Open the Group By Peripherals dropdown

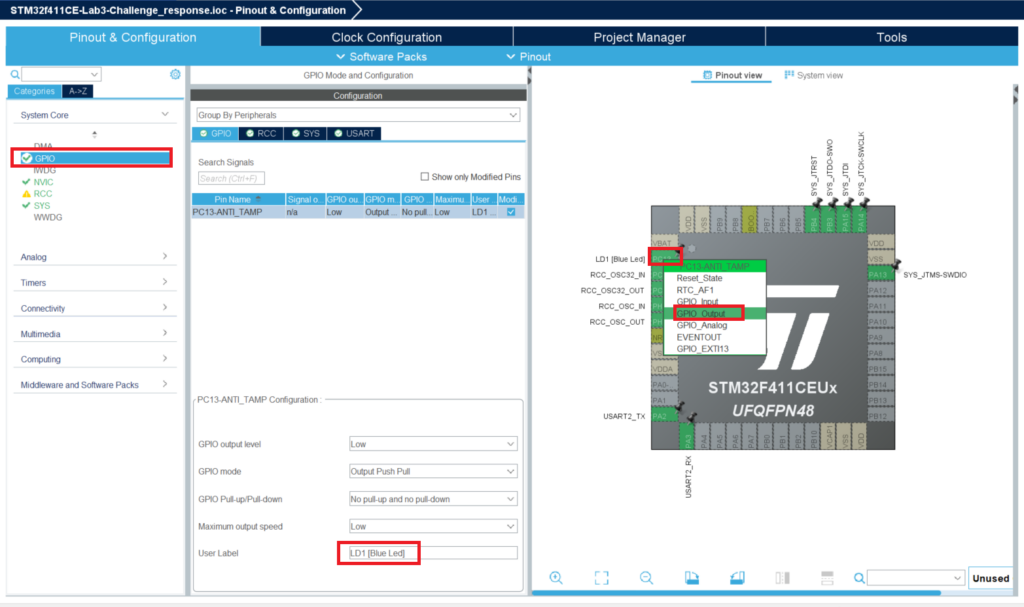click(x=358, y=115)
